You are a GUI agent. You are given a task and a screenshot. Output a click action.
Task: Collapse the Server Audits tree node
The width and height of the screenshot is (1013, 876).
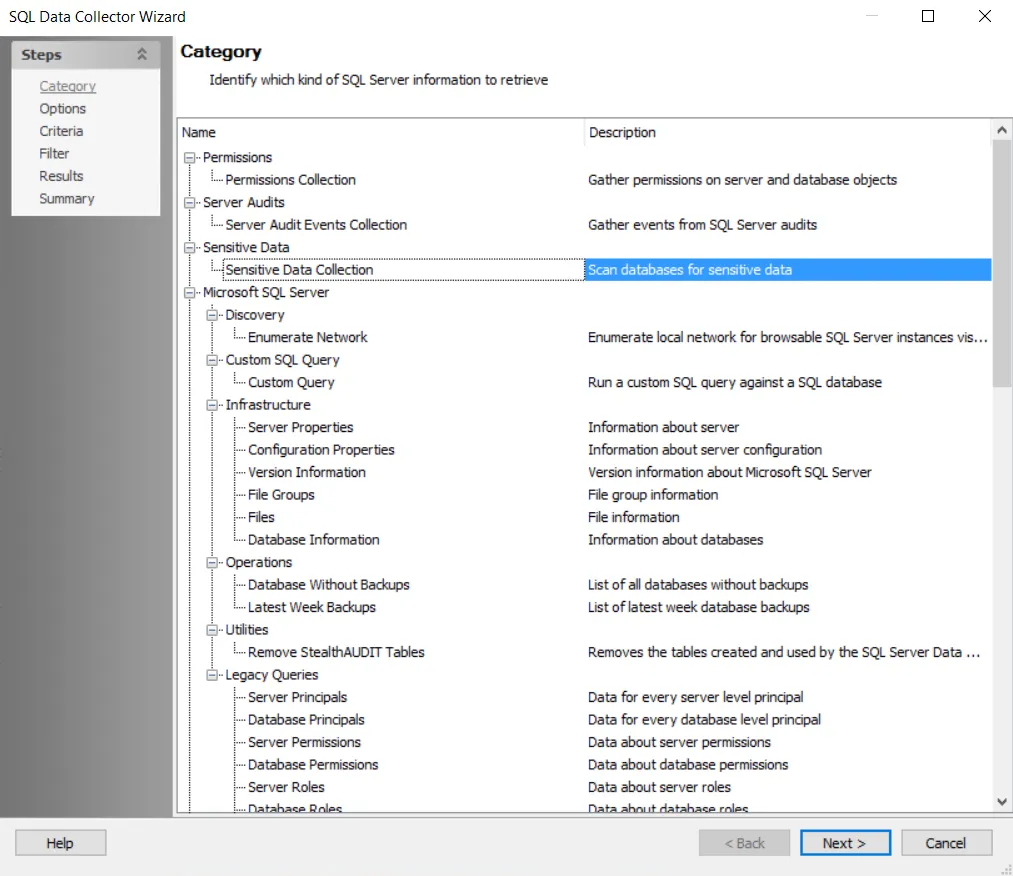189,203
